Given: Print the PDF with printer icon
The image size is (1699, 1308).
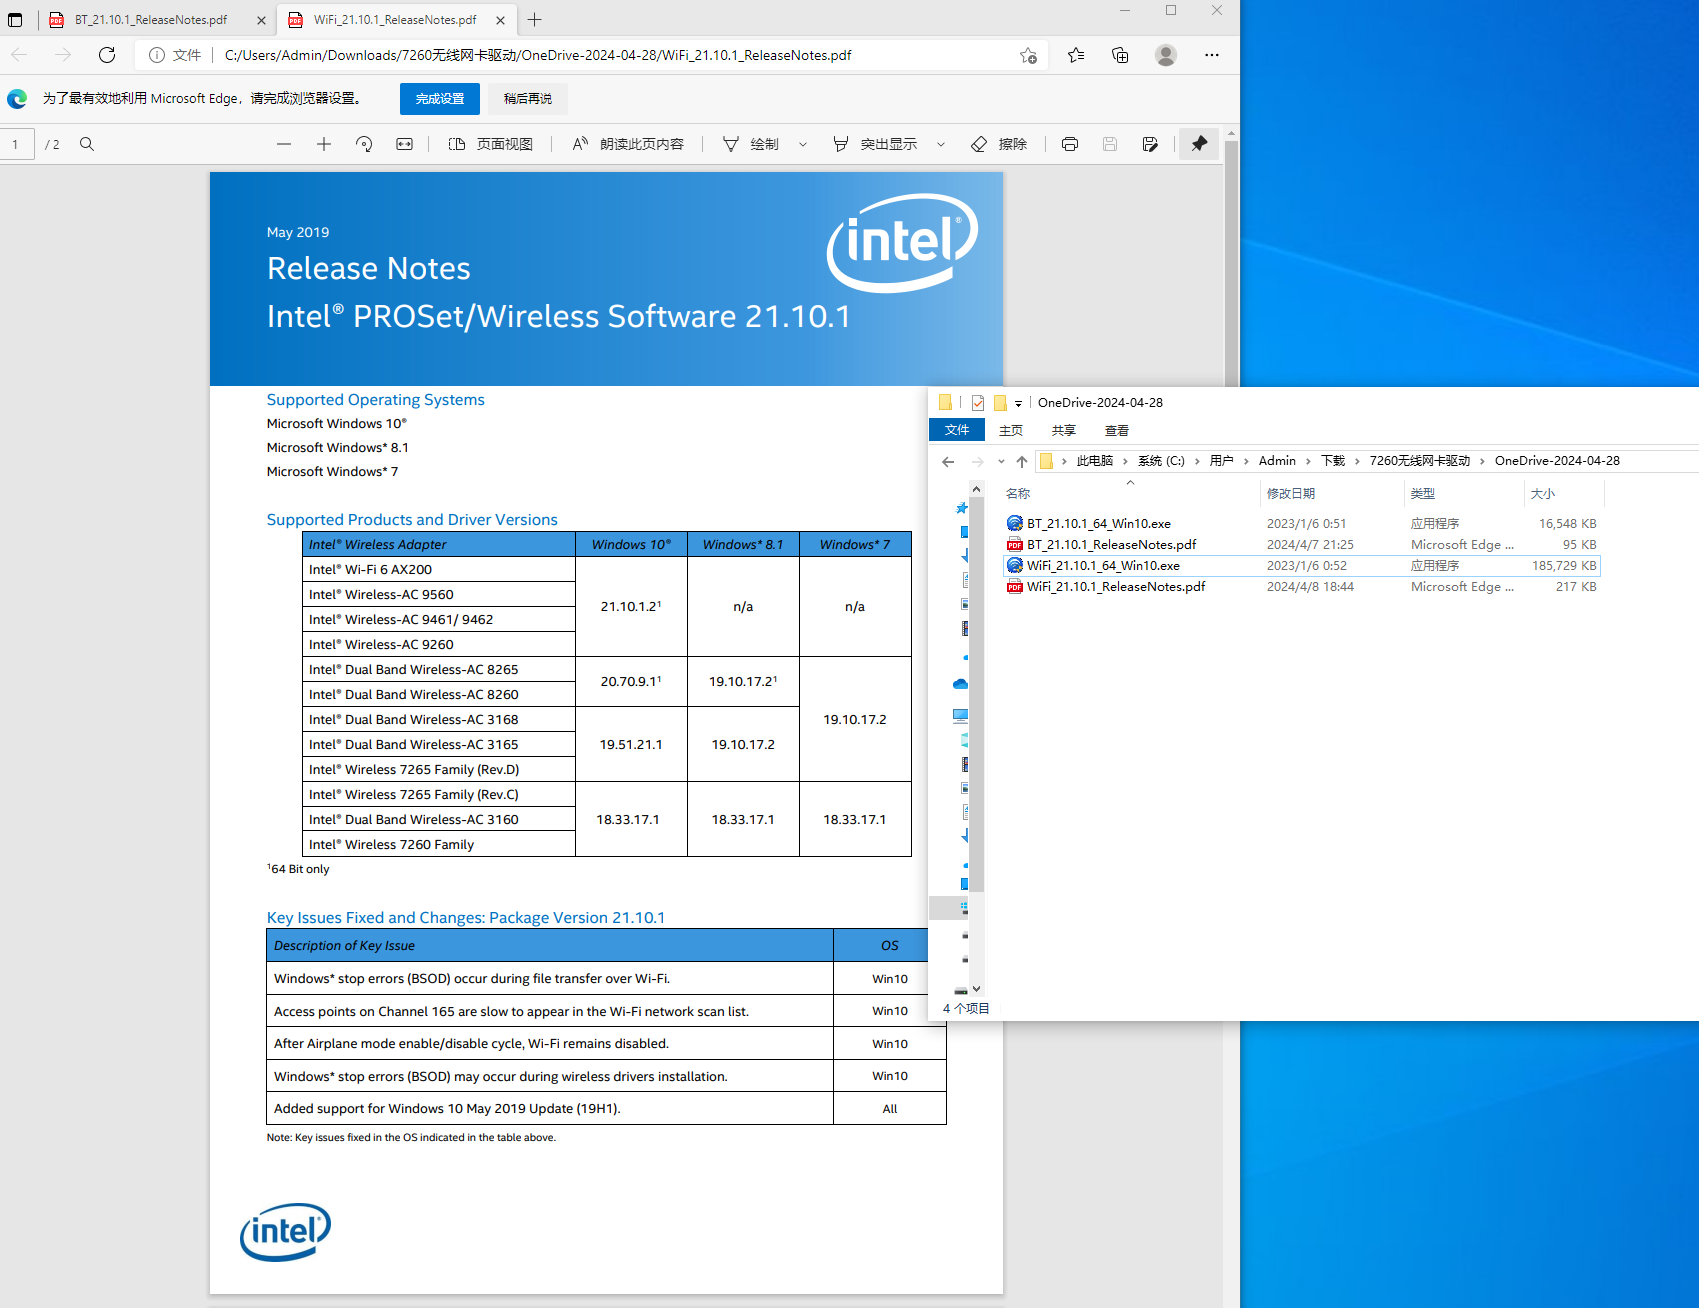Looking at the screenshot, I should [1070, 144].
